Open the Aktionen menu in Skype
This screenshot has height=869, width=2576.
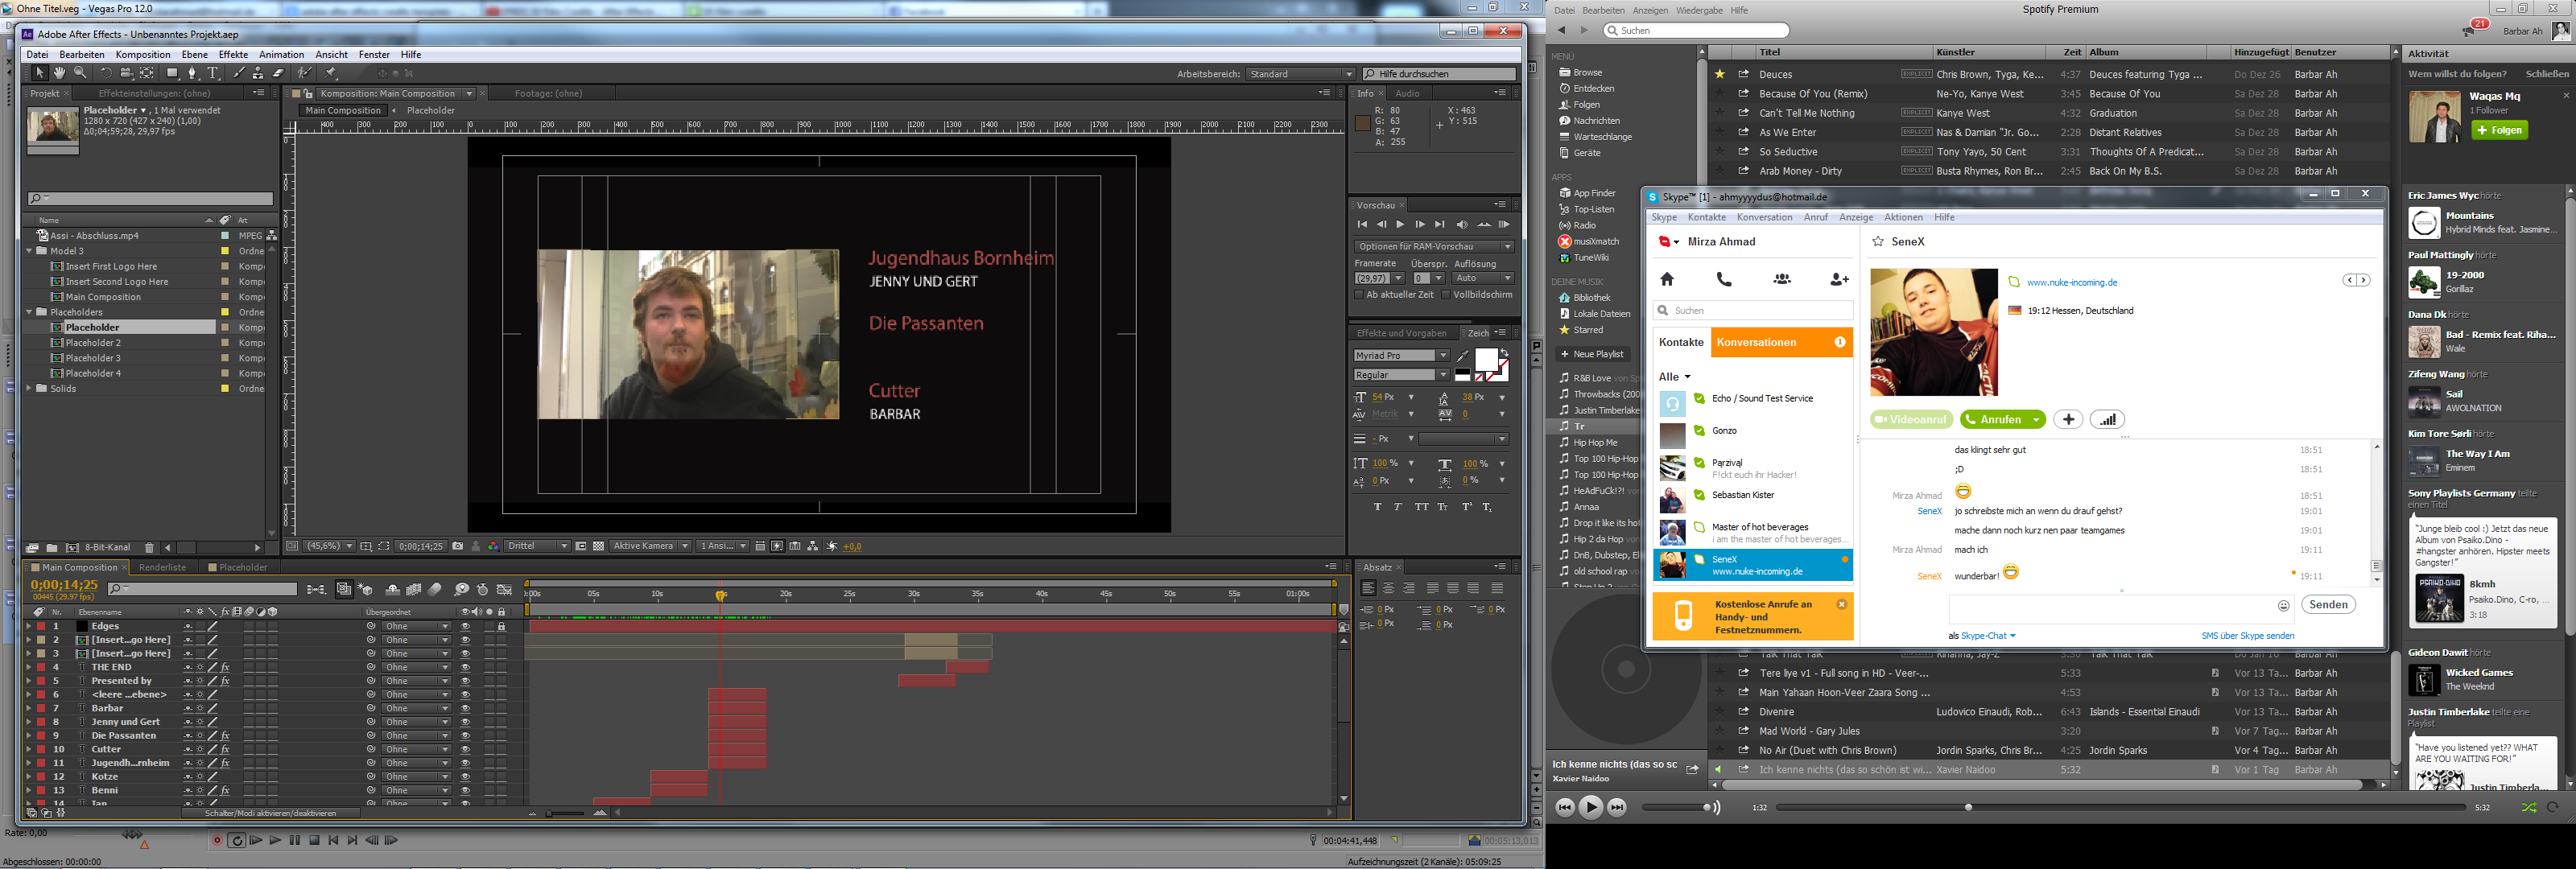pyautogui.click(x=1903, y=217)
